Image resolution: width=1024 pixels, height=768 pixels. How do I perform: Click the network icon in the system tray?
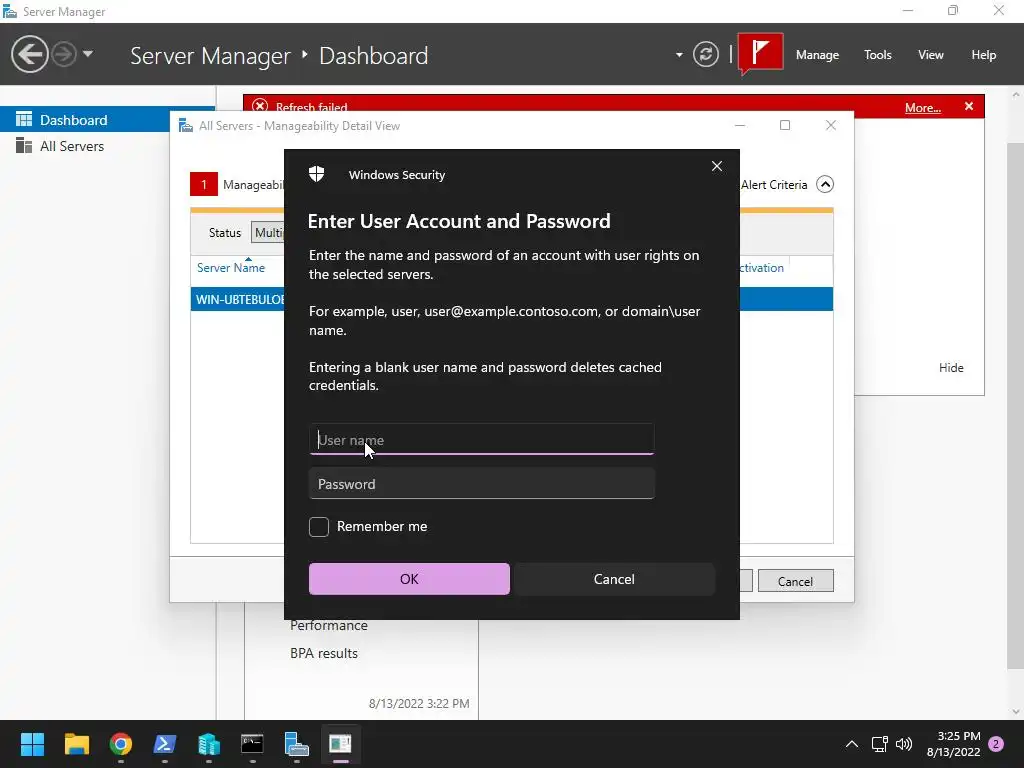click(879, 744)
